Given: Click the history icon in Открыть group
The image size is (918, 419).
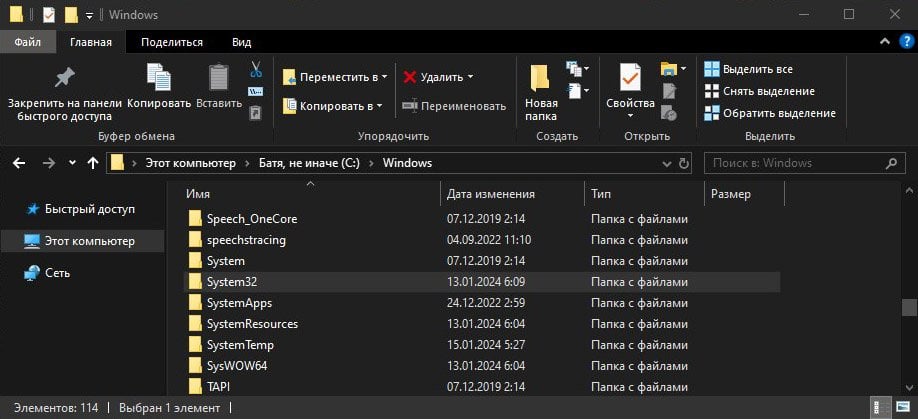Looking at the screenshot, I should (669, 112).
